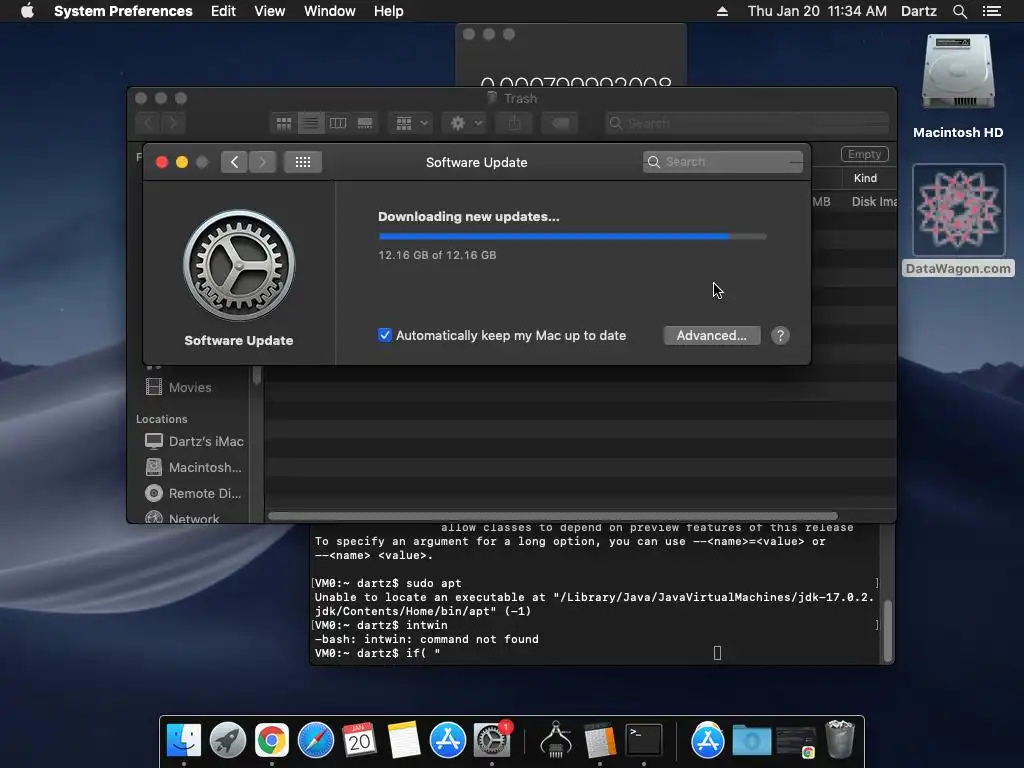
Task: Show all preferences grid button
Action: coord(302,162)
